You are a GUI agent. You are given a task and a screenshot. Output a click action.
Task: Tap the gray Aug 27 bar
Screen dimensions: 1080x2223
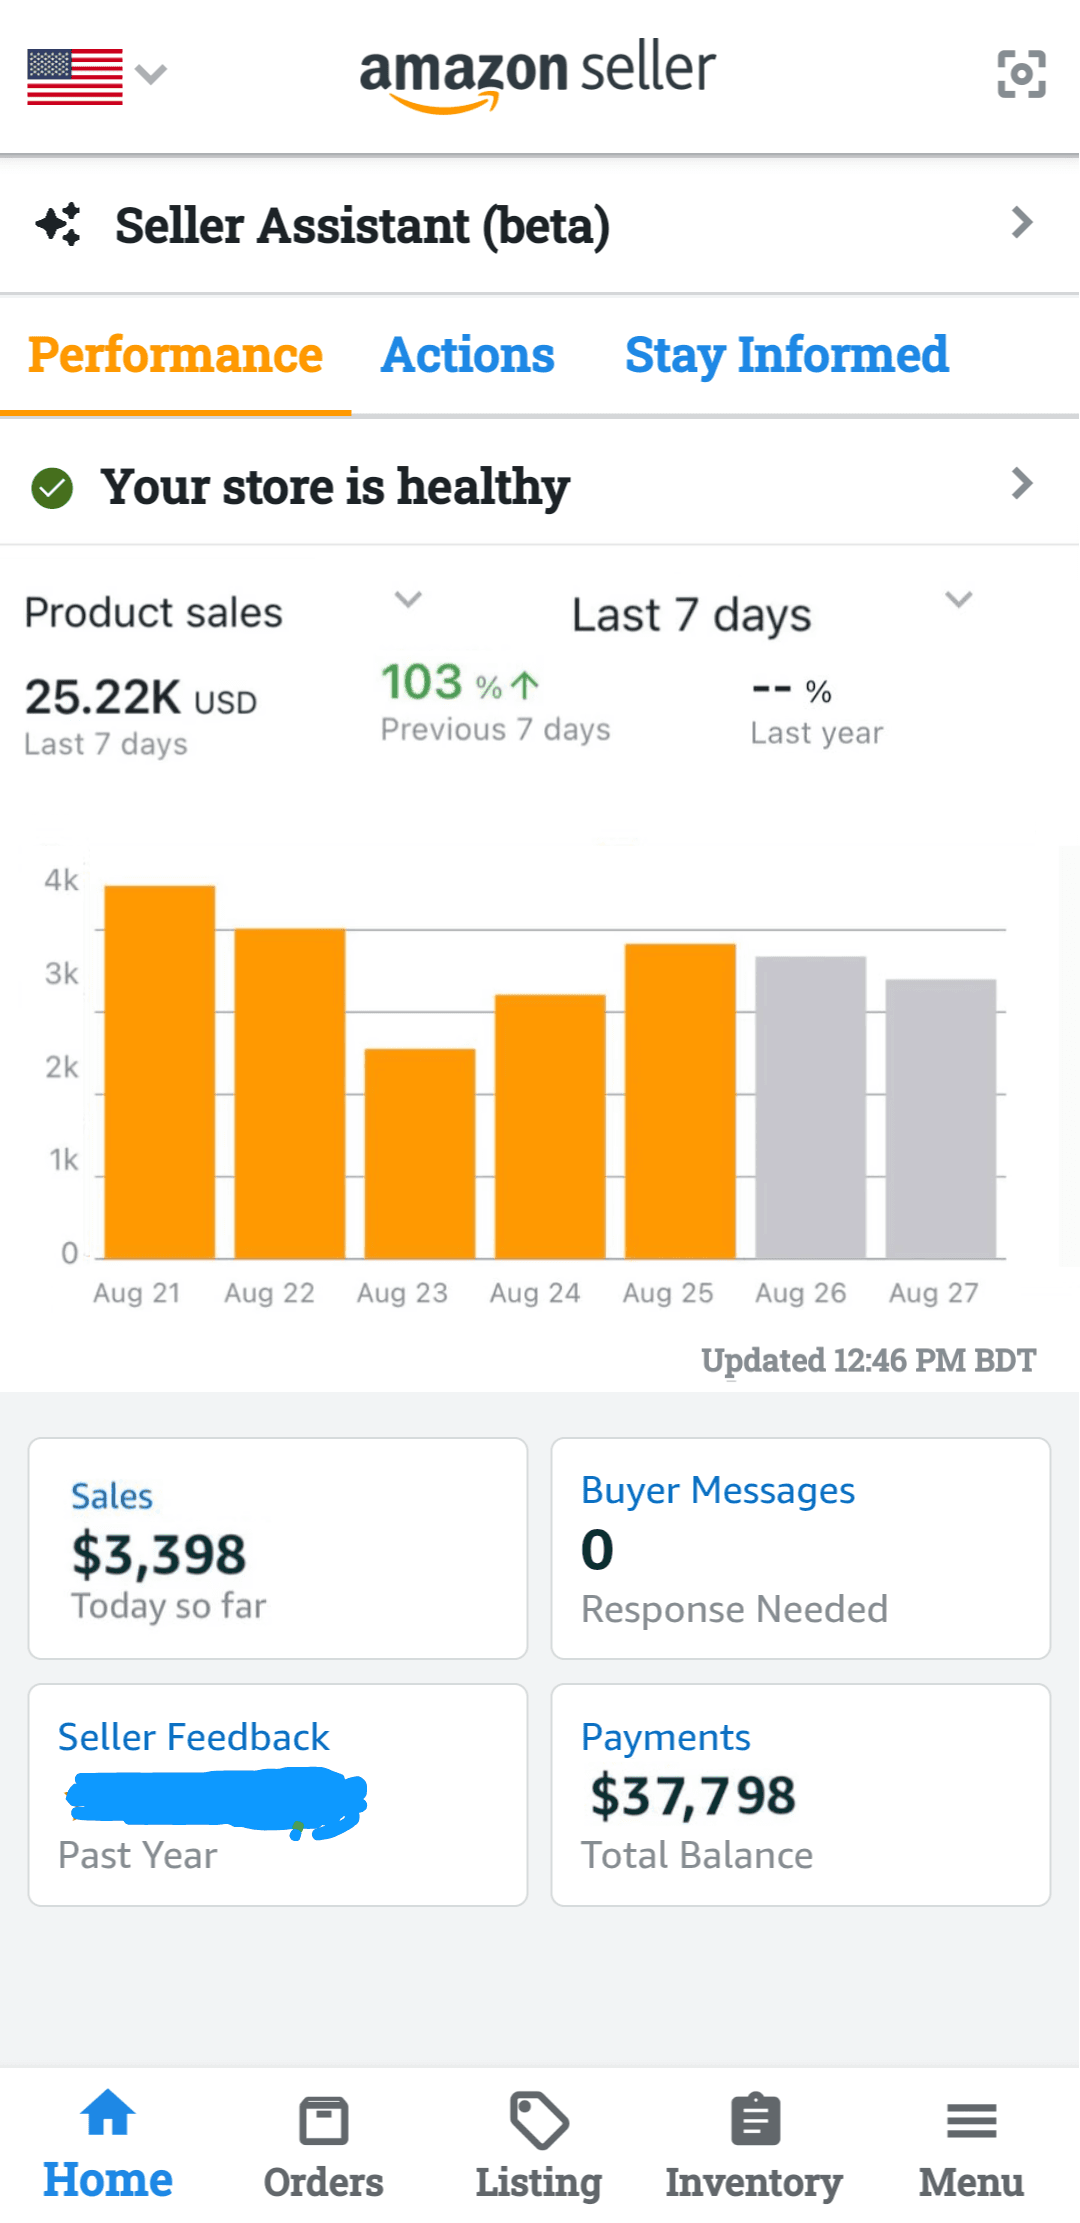click(940, 1118)
